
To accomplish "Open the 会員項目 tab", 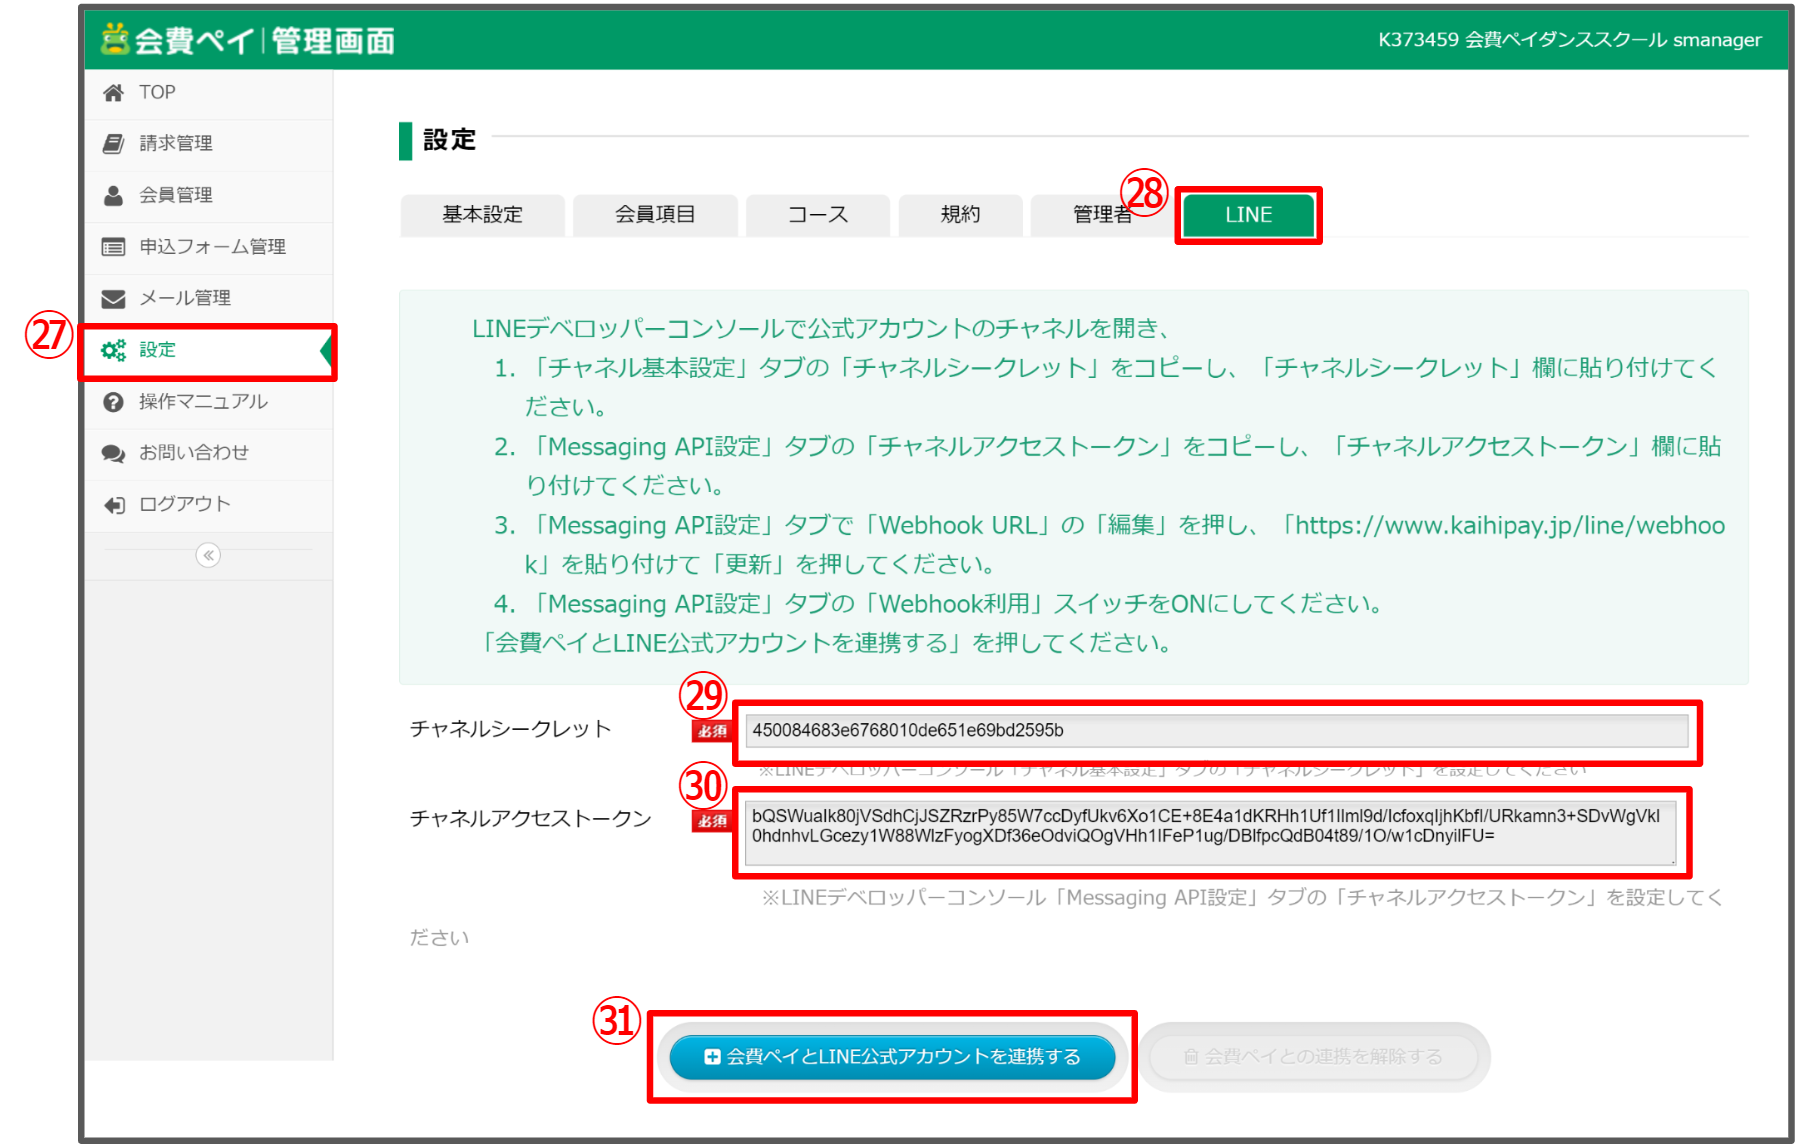I will 655,215.
